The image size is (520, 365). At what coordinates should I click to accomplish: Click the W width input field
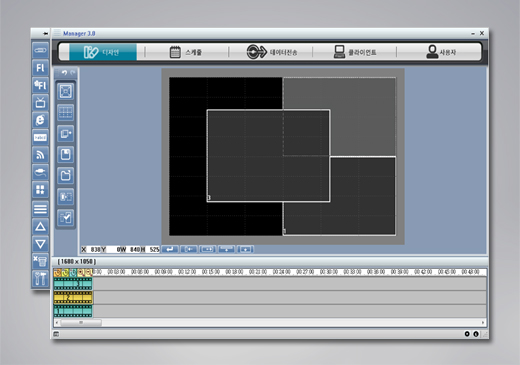[x=133, y=249]
